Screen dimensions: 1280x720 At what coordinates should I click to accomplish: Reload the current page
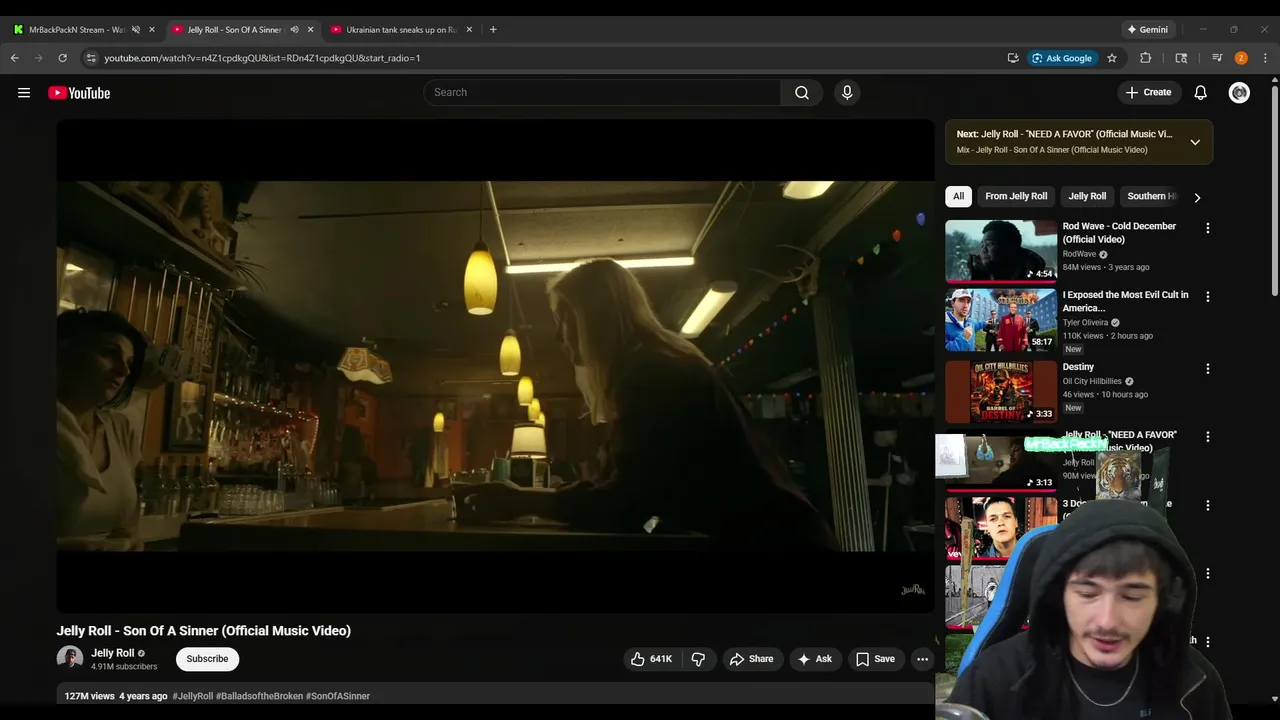[x=62, y=58]
